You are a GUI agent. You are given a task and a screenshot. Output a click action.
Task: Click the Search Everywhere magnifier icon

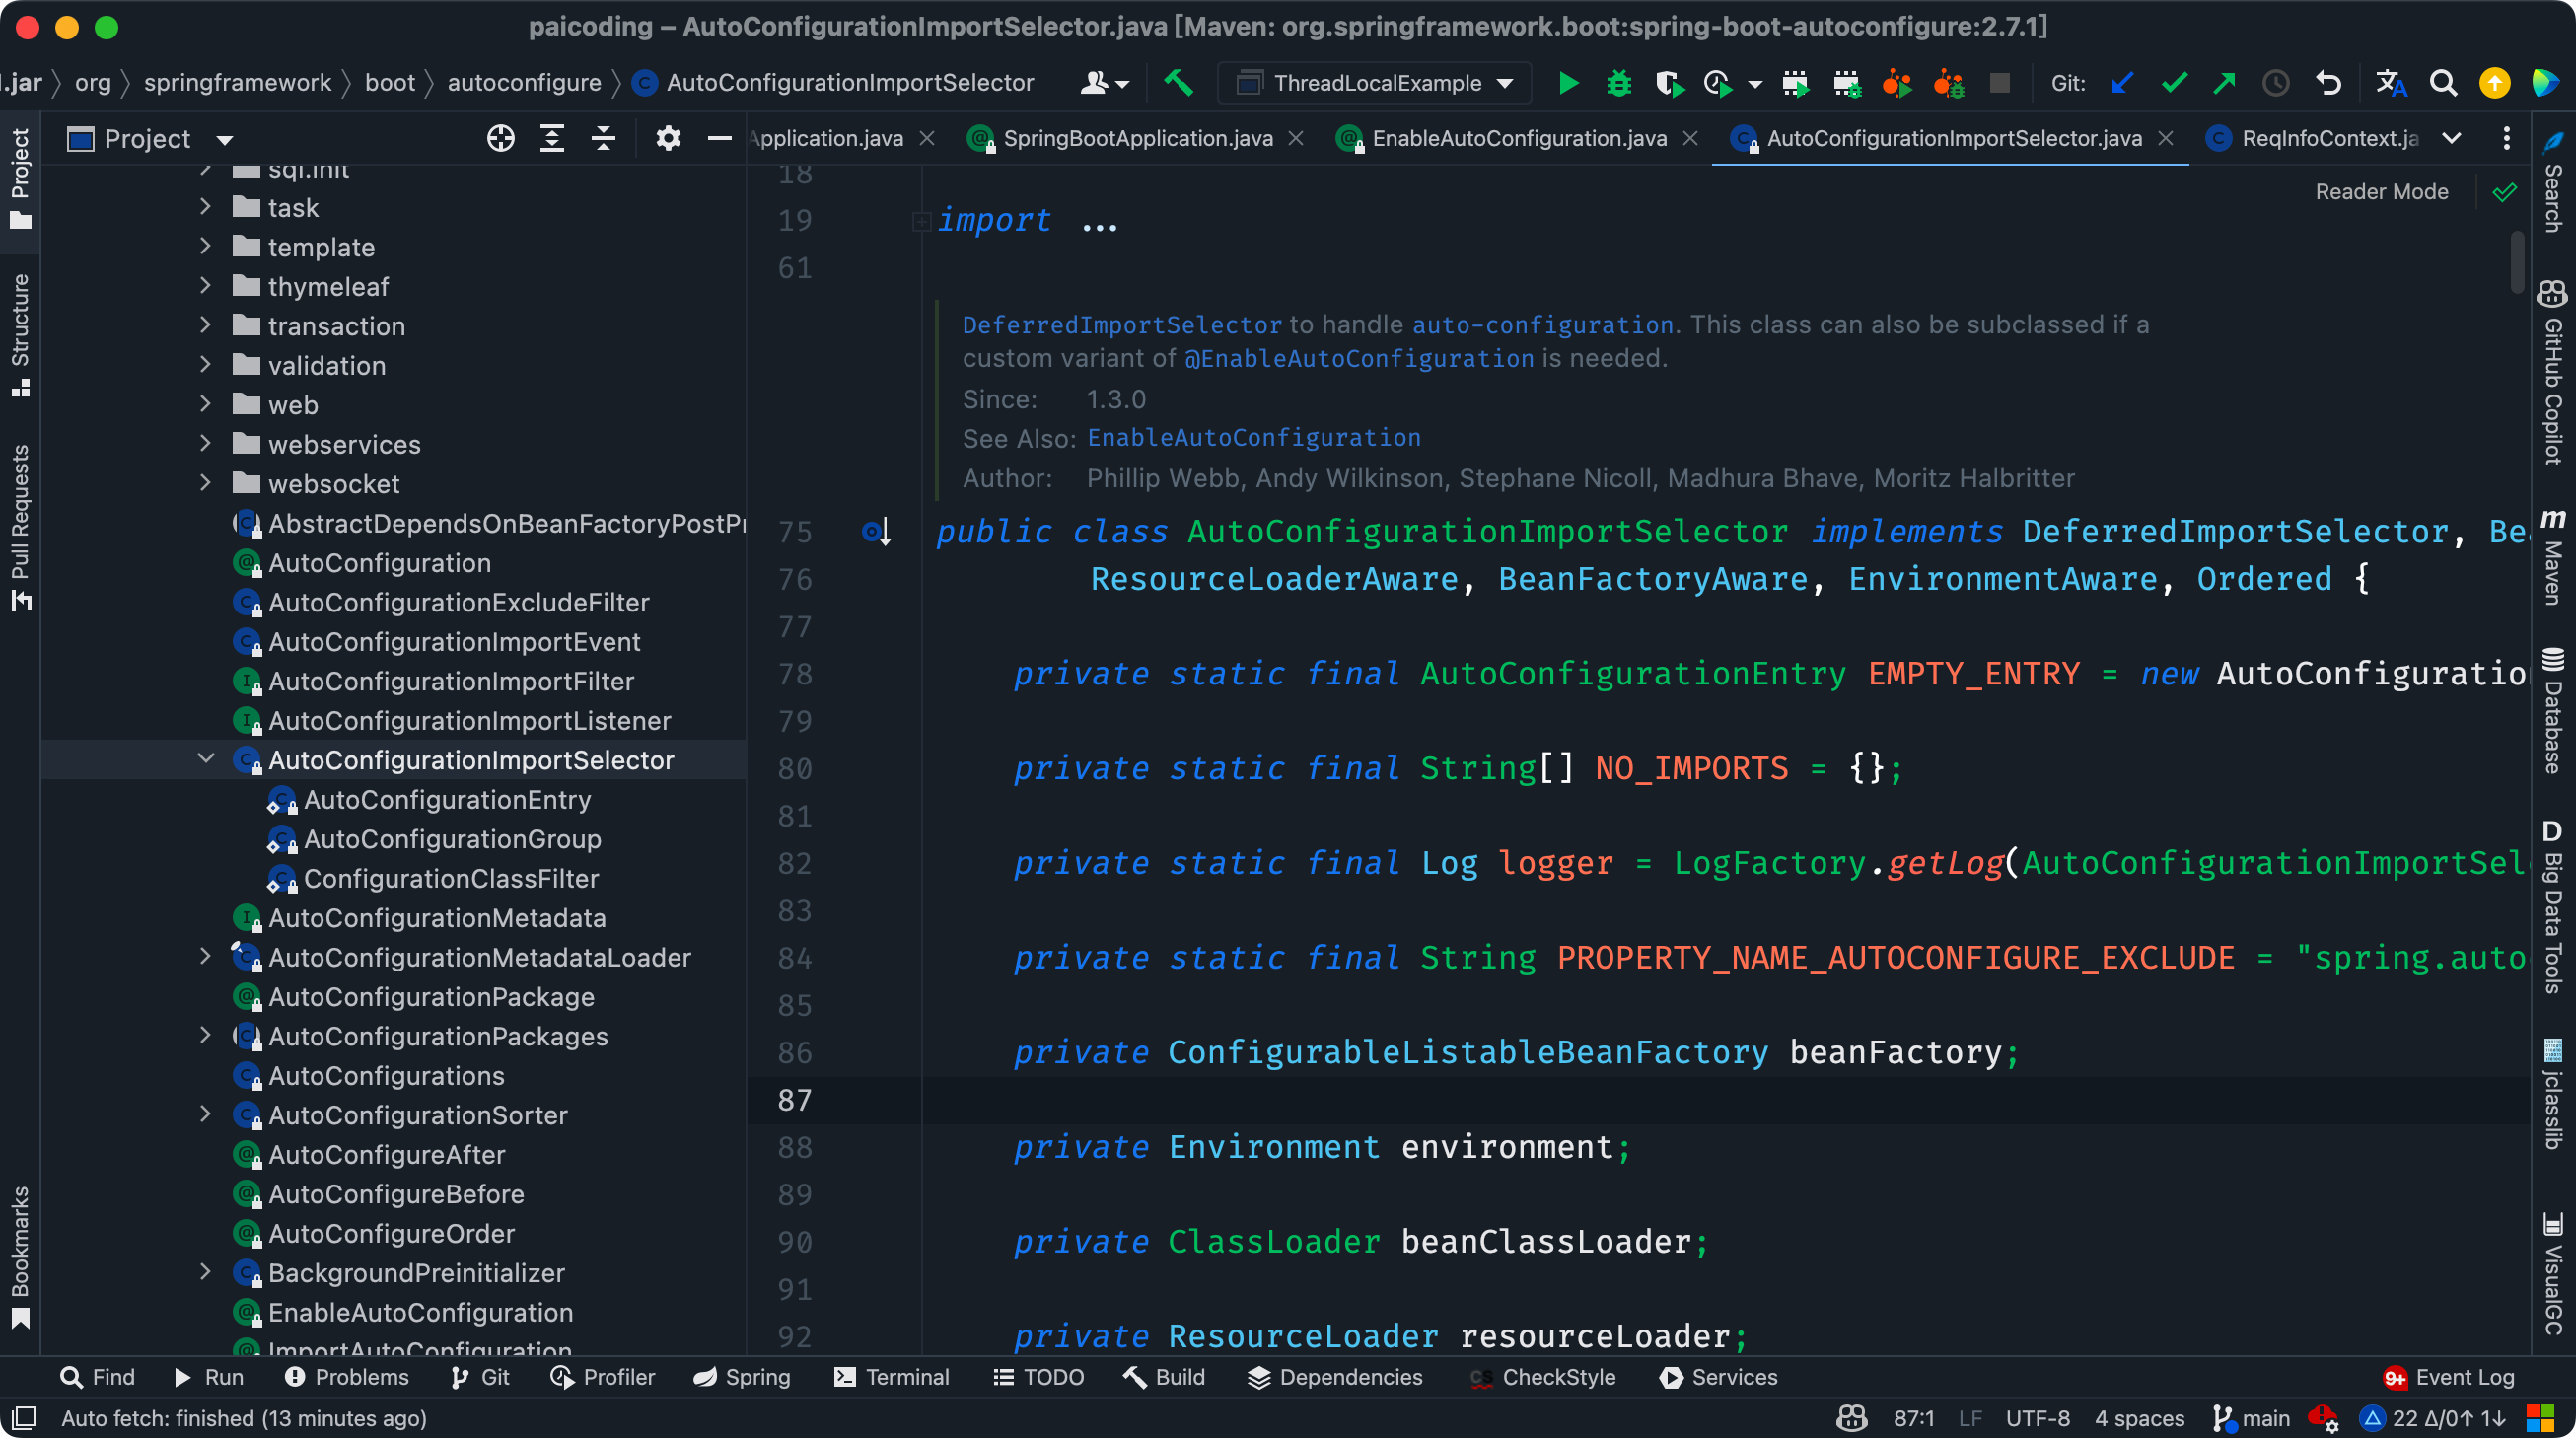click(2443, 83)
